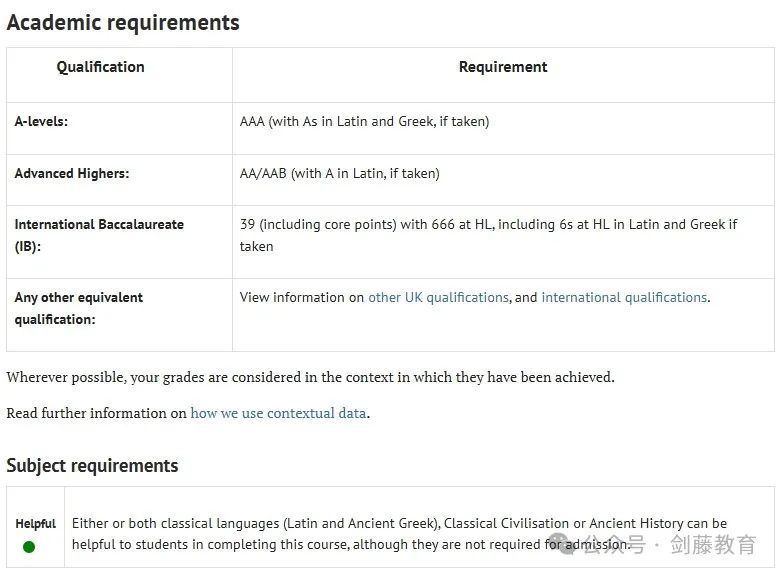The height and width of the screenshot is (575, 781).
Task: Click the AA/AAB Advanced Highers requirement text
Action: pos(340,173)
